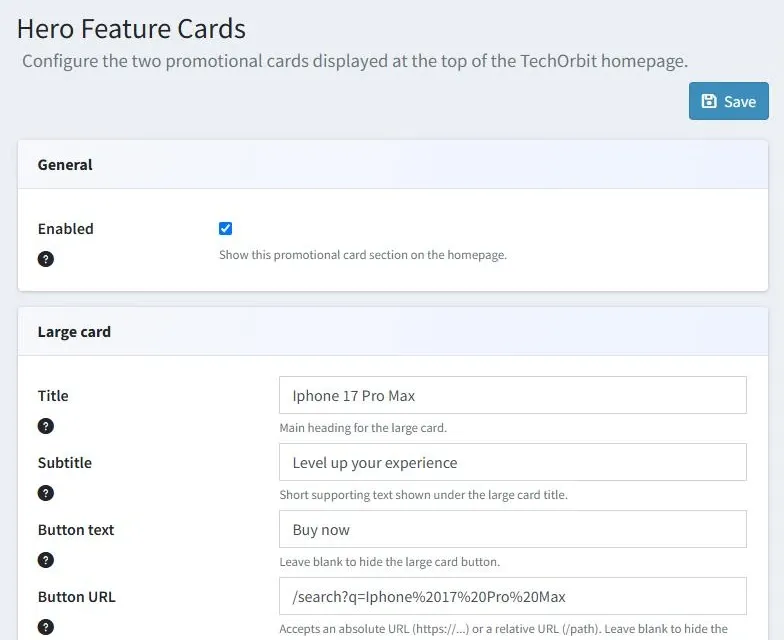This screenshot has height=640, width=784.
Task: Click 'Show this promotional card section' hint
Action: coord(363,255)
